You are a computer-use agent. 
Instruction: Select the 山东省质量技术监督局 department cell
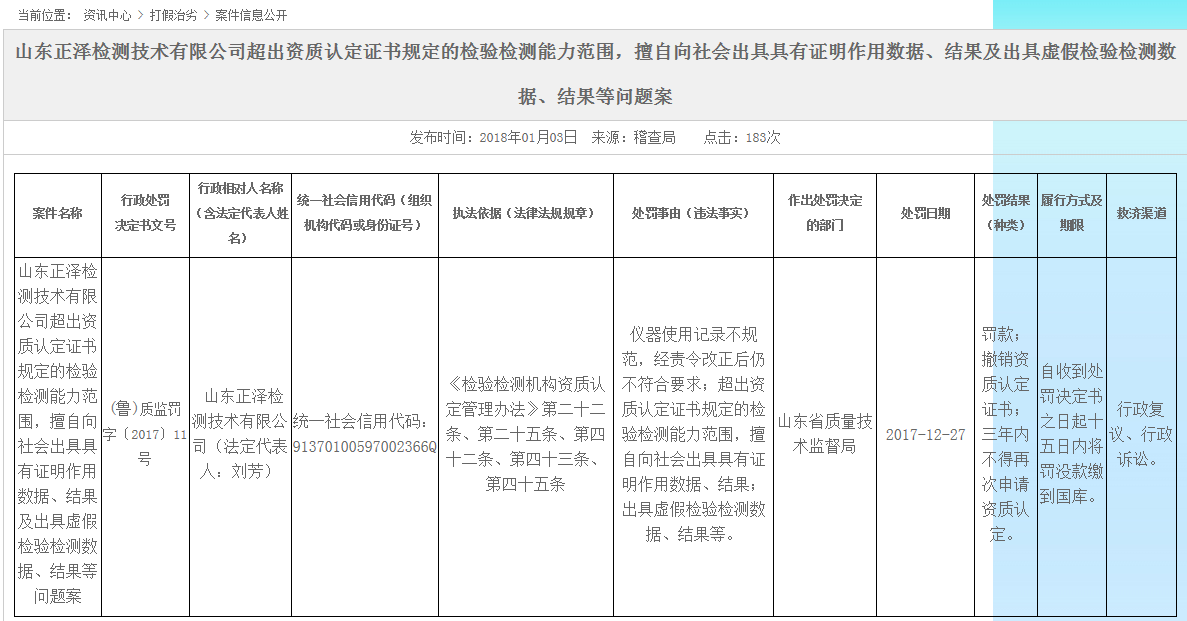coord(825,434)
